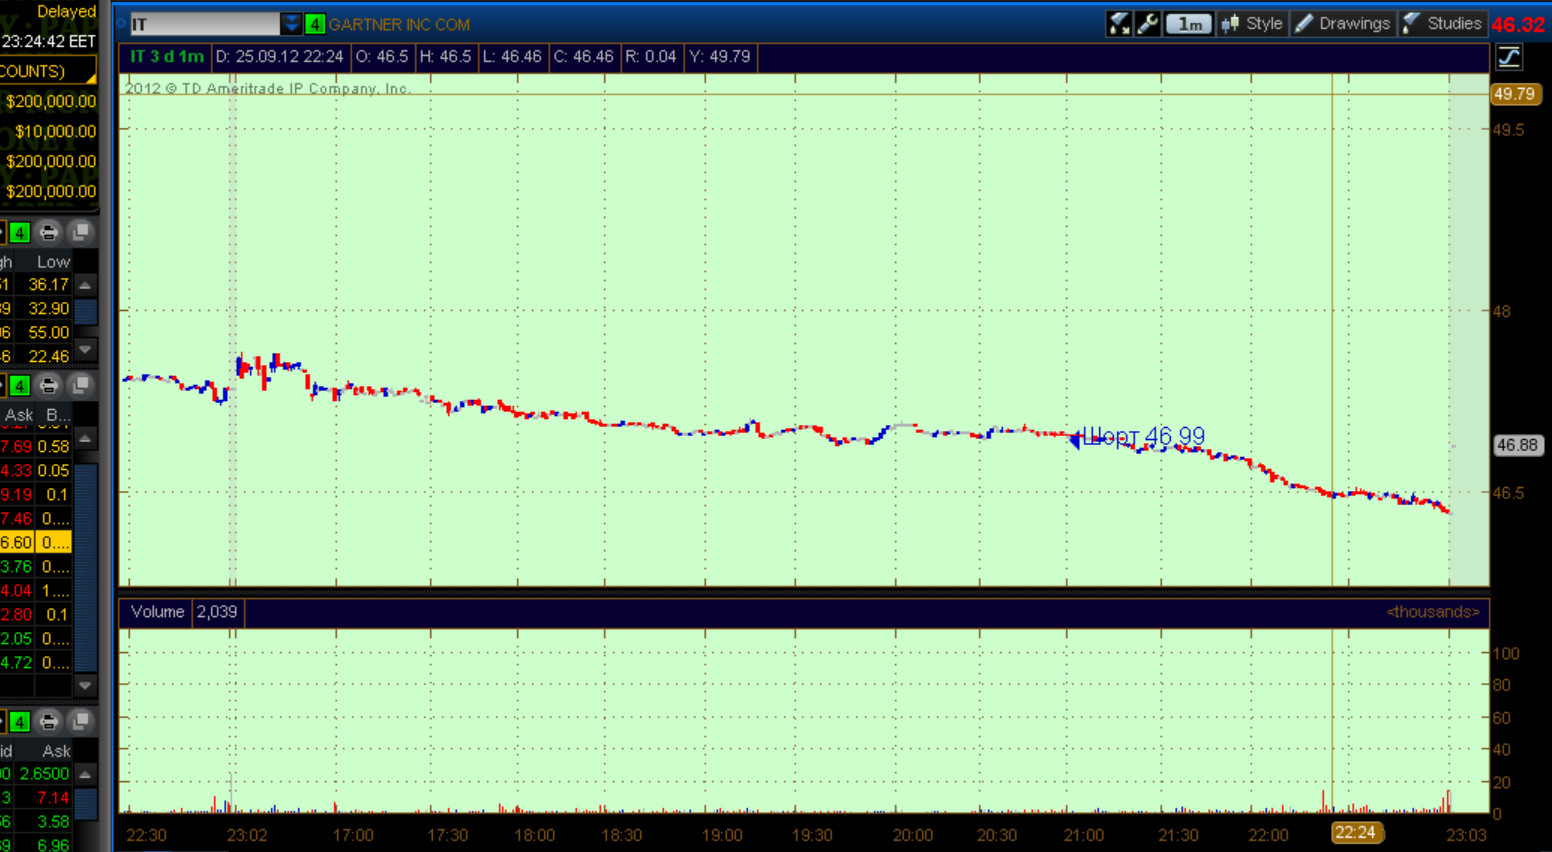1552x852 pixels.
Task: Open the quick study flask icon
Action: tap(1119, 24)
